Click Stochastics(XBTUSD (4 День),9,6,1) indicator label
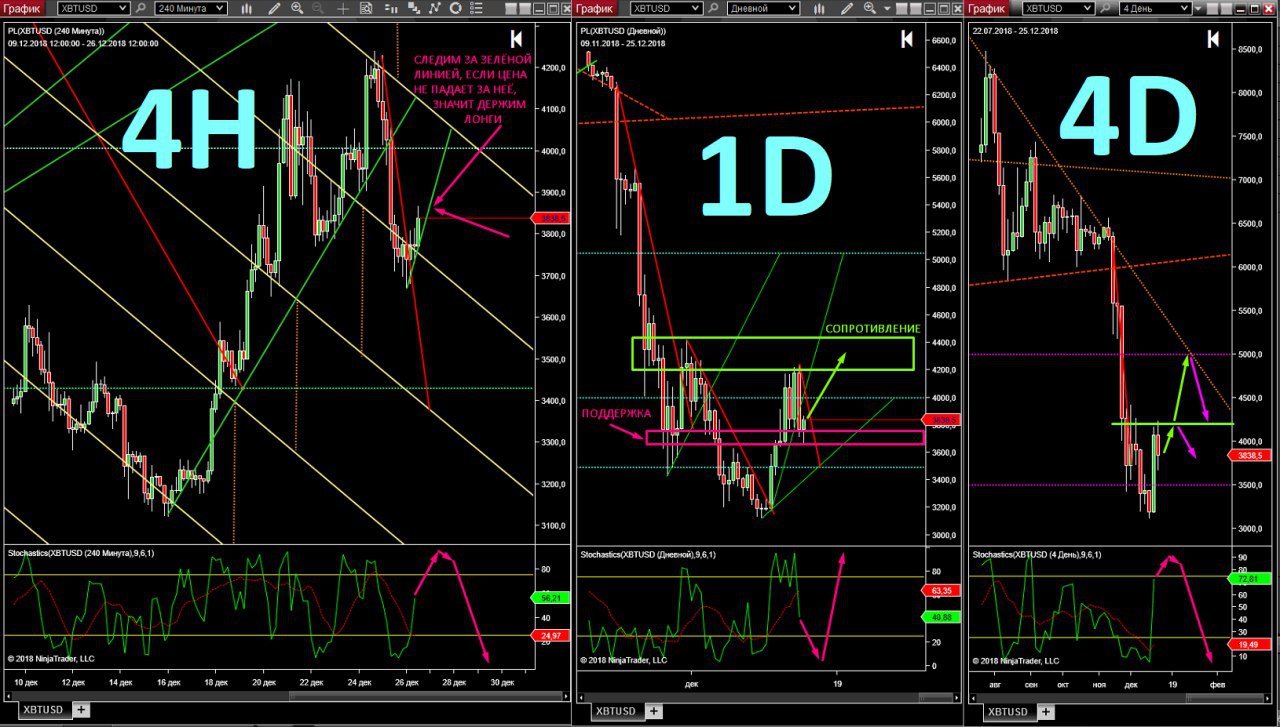Screen dimensions: 1280x727 [x=1039, y=553]
